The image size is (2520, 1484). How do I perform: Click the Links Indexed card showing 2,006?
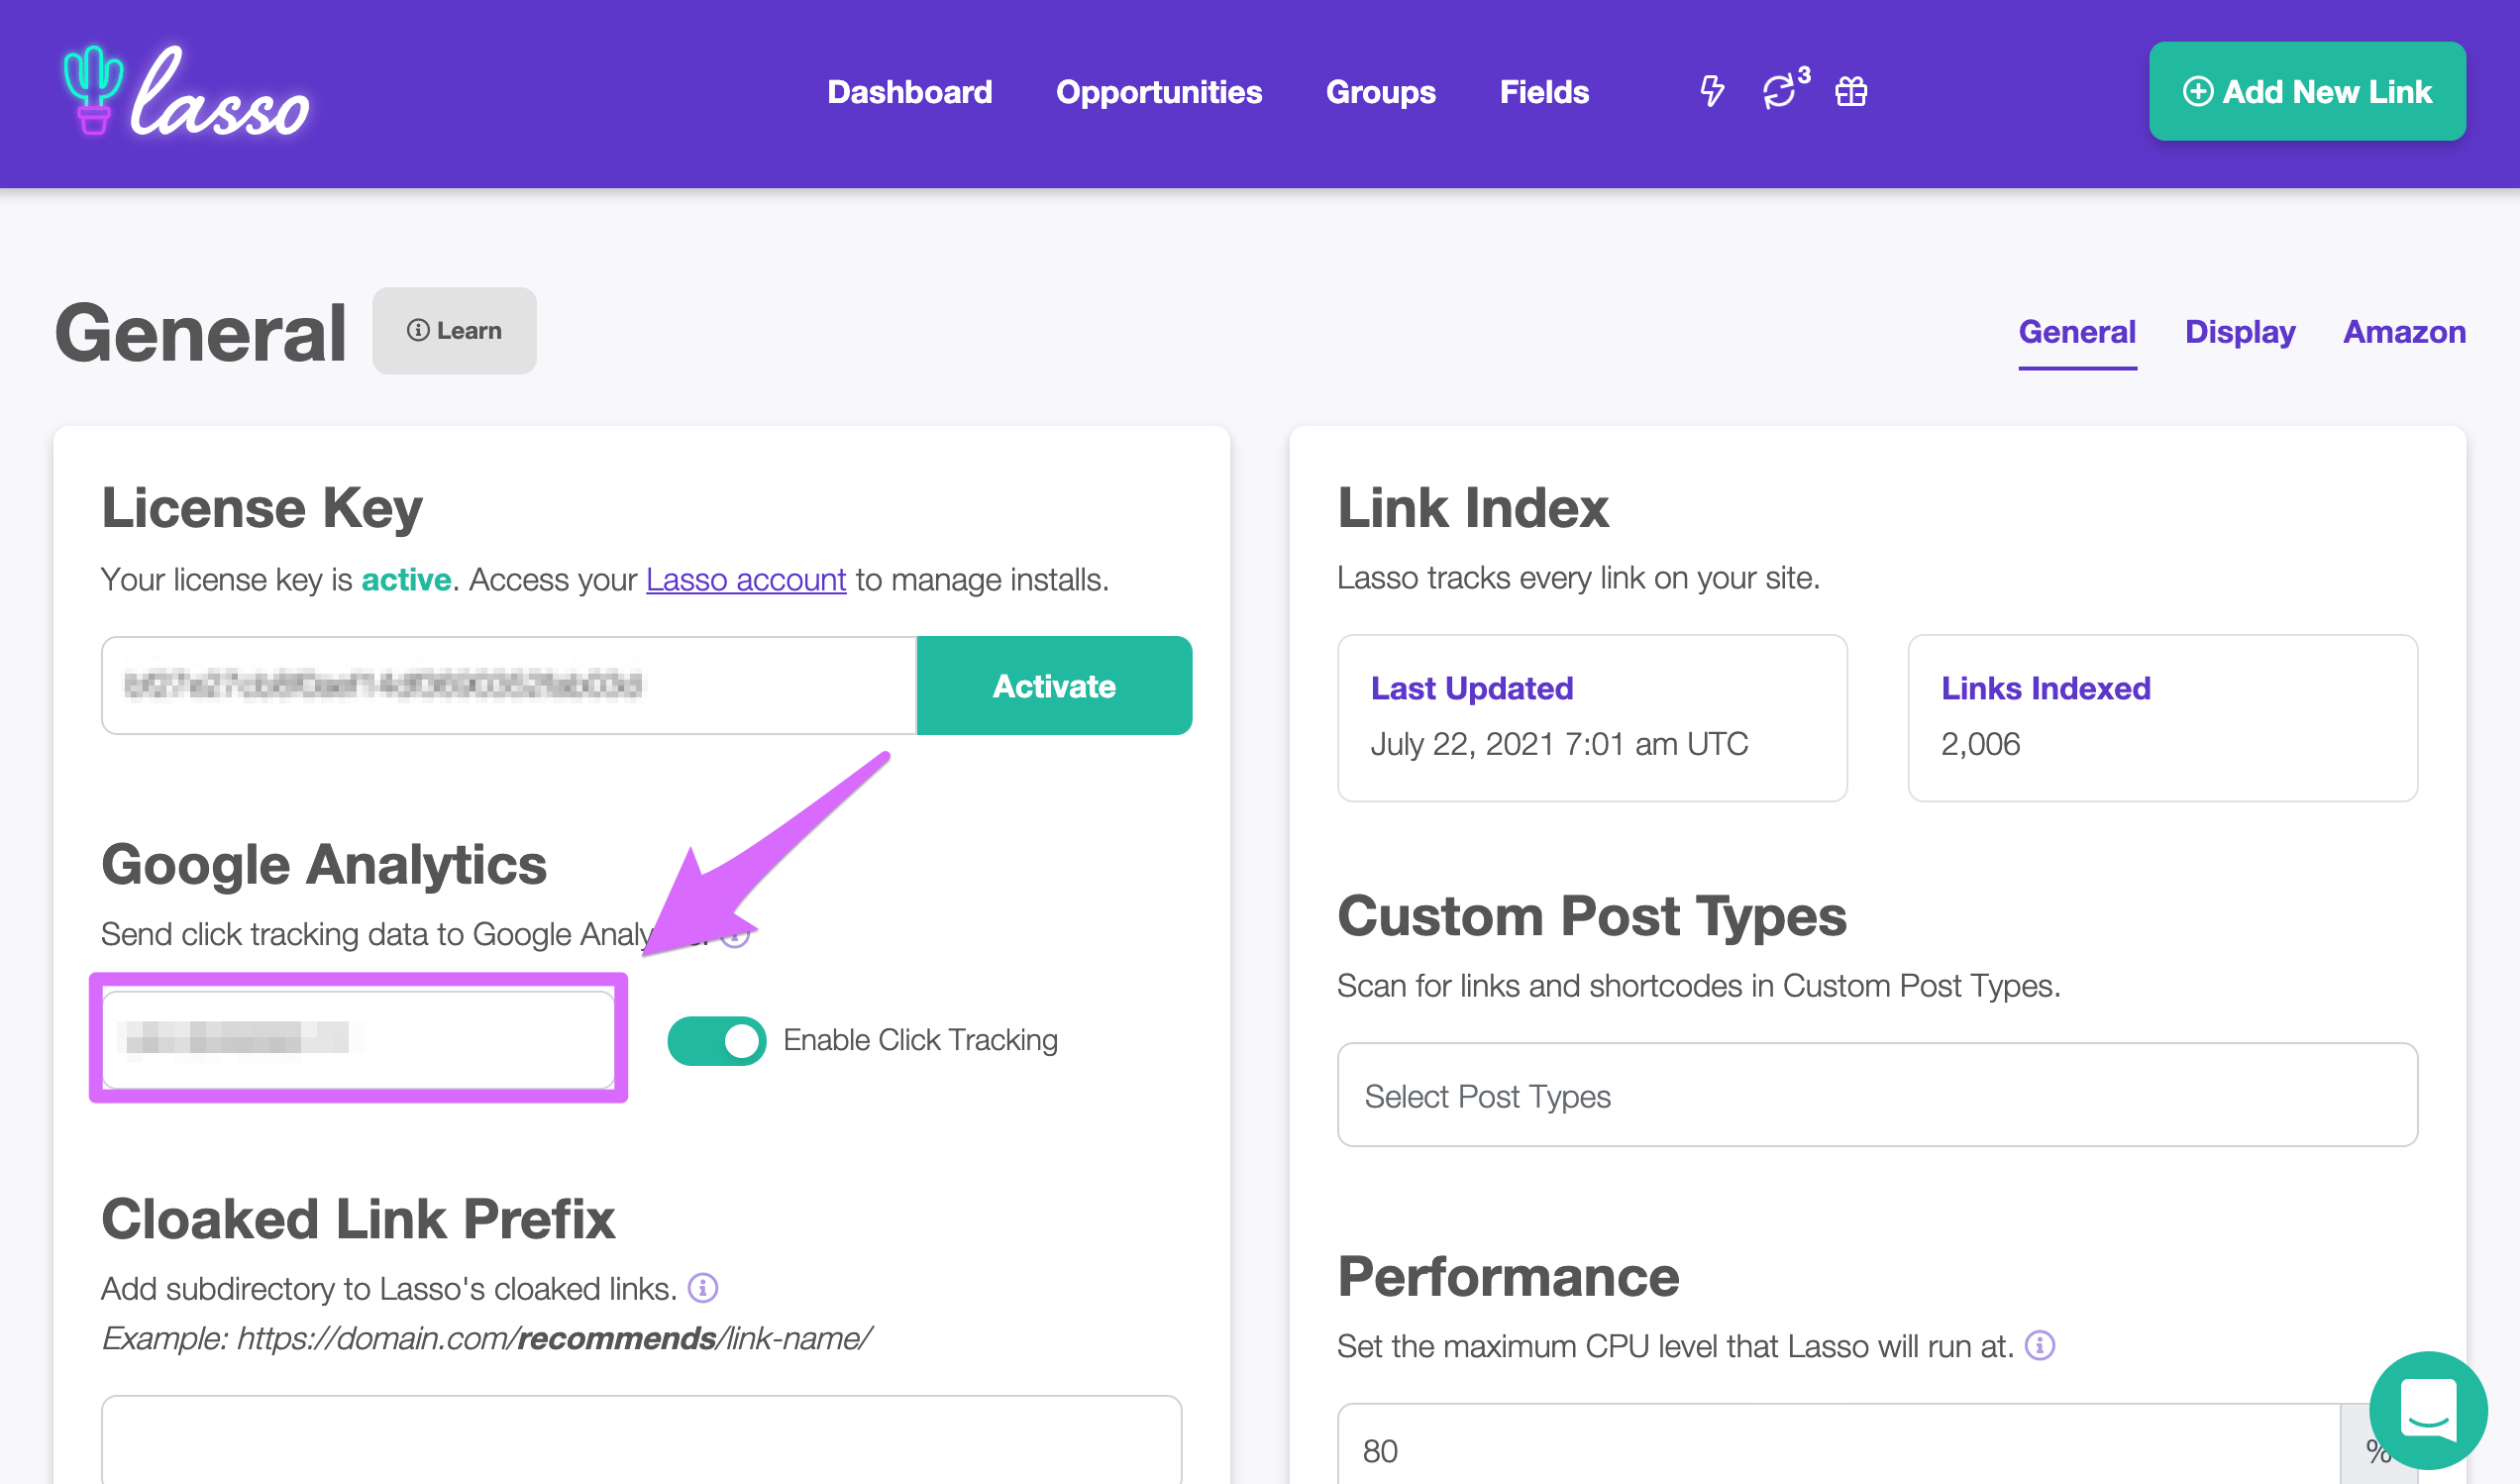coord(2162,717)
